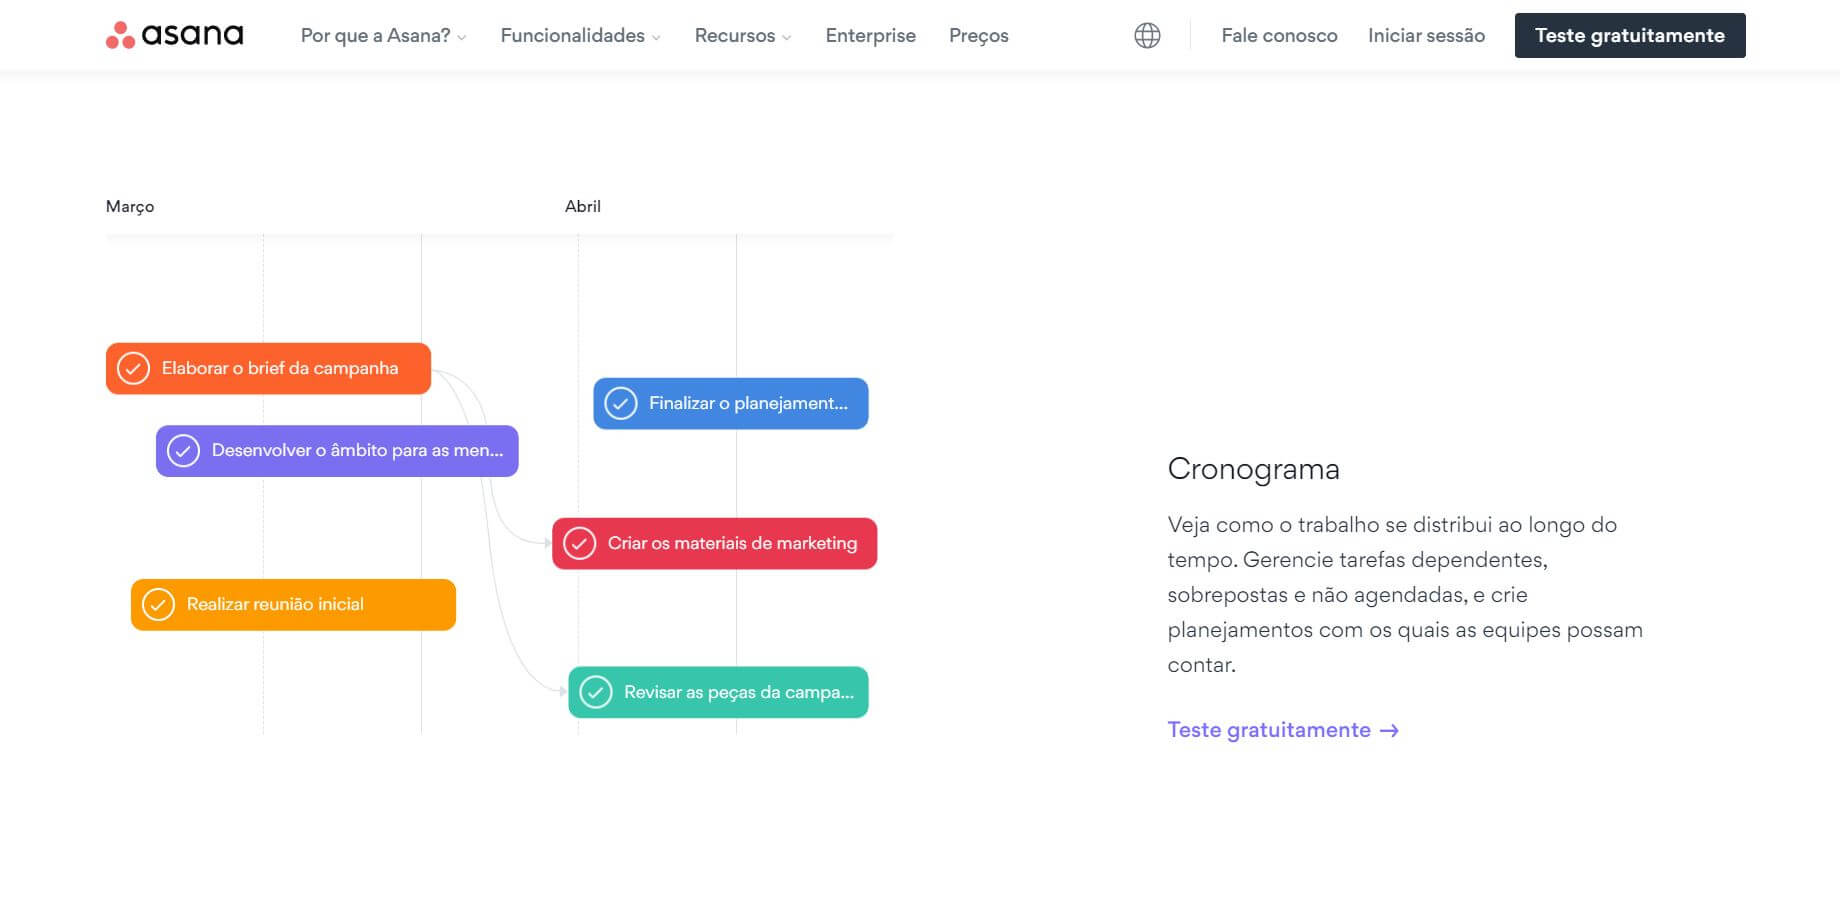Click the Cronograma heading
The image size is (1840, 909).
[1253, 469]
